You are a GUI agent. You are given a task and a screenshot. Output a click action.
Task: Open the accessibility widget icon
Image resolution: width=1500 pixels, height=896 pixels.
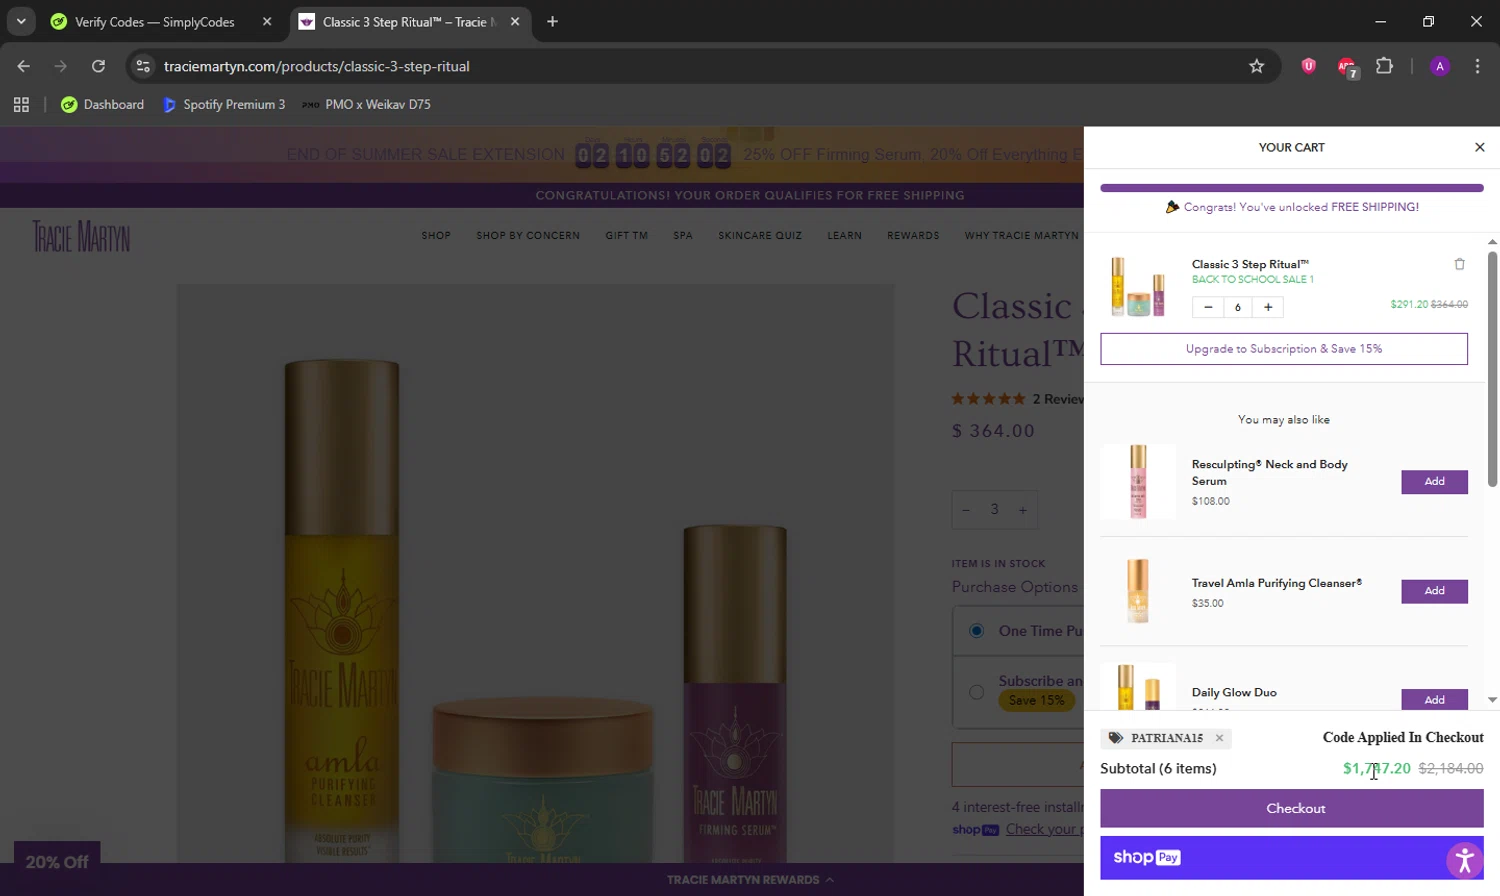(1464, 860)
